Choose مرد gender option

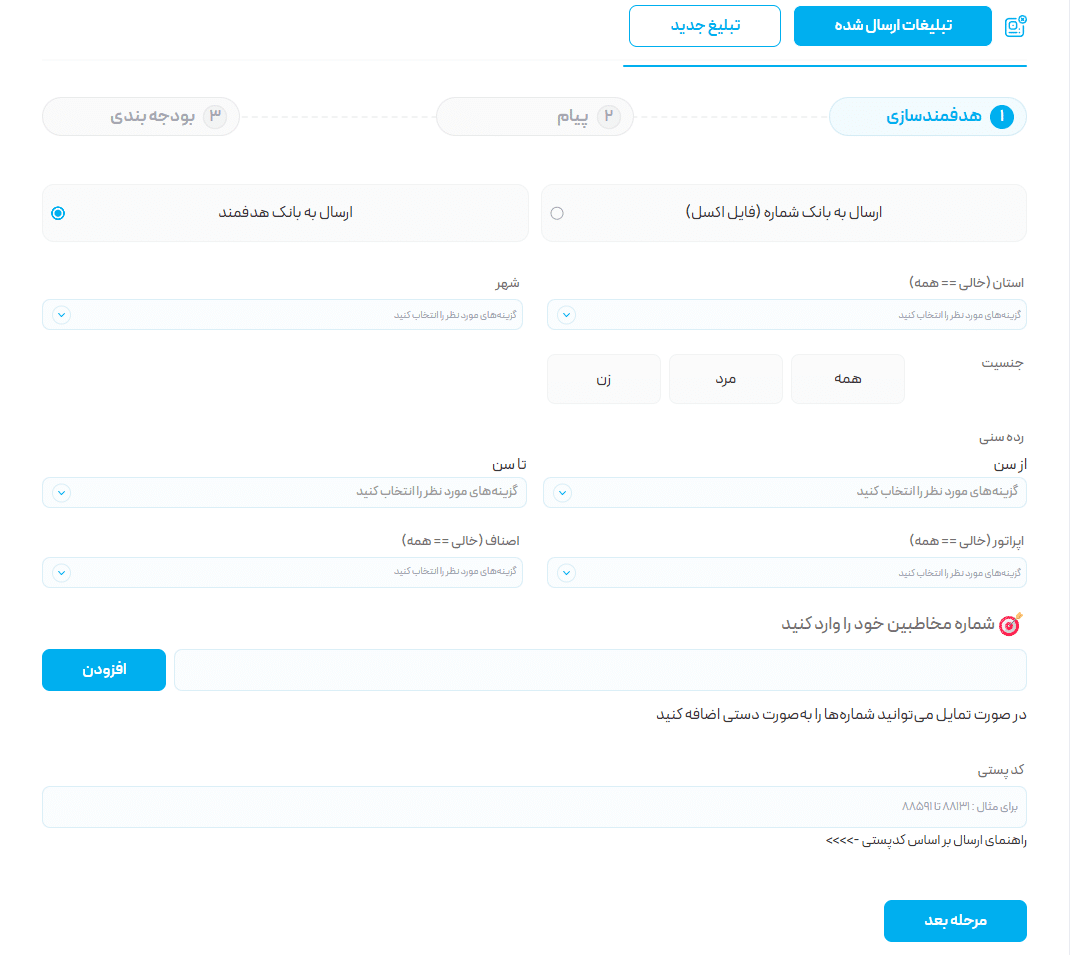[x=725, y=379]
